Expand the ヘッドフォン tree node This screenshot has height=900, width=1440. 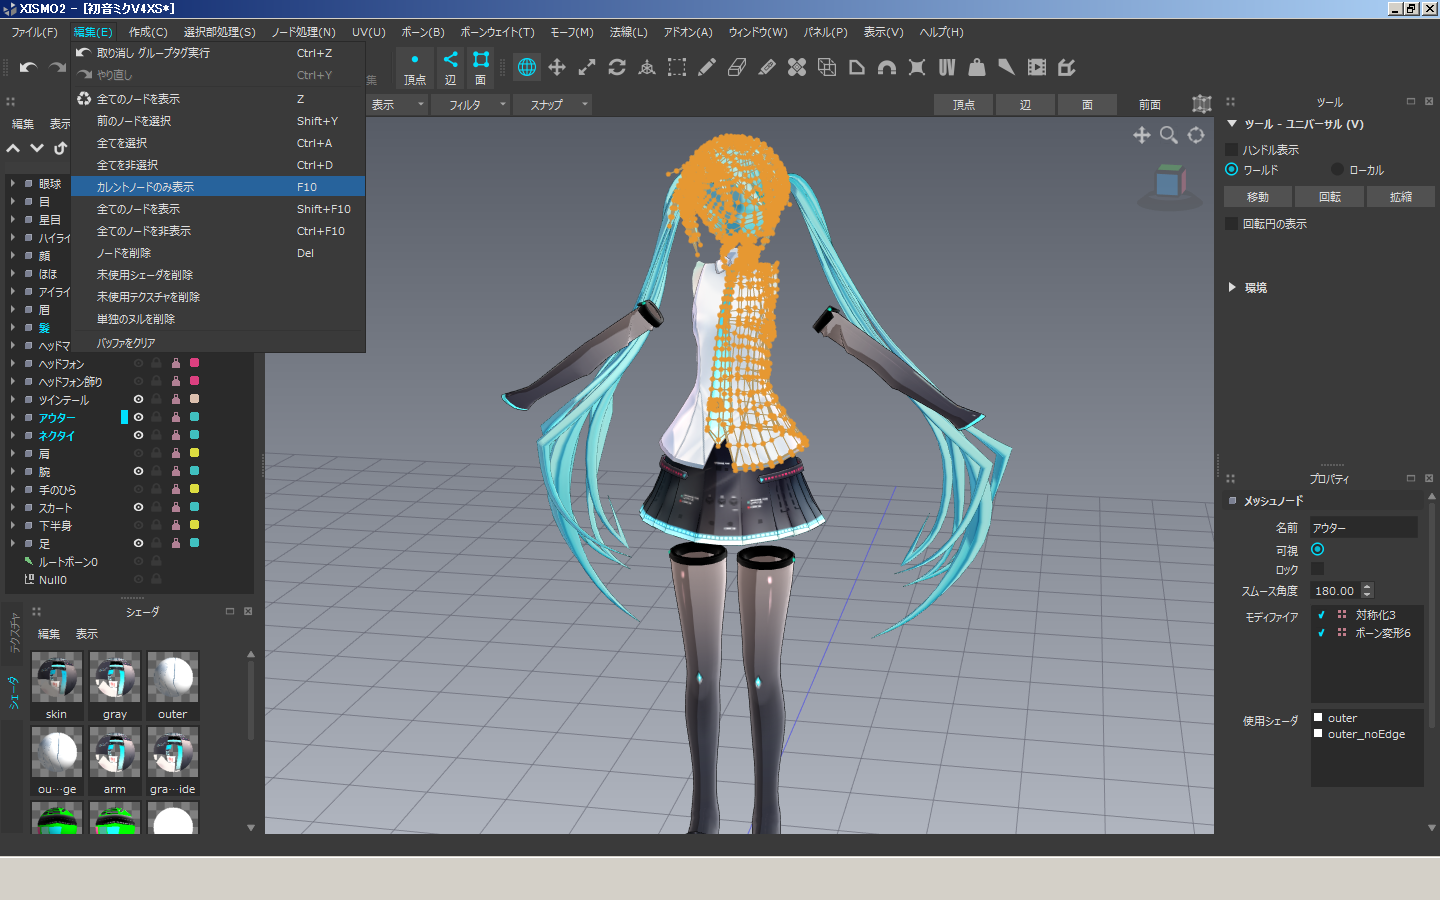(13, 363)
